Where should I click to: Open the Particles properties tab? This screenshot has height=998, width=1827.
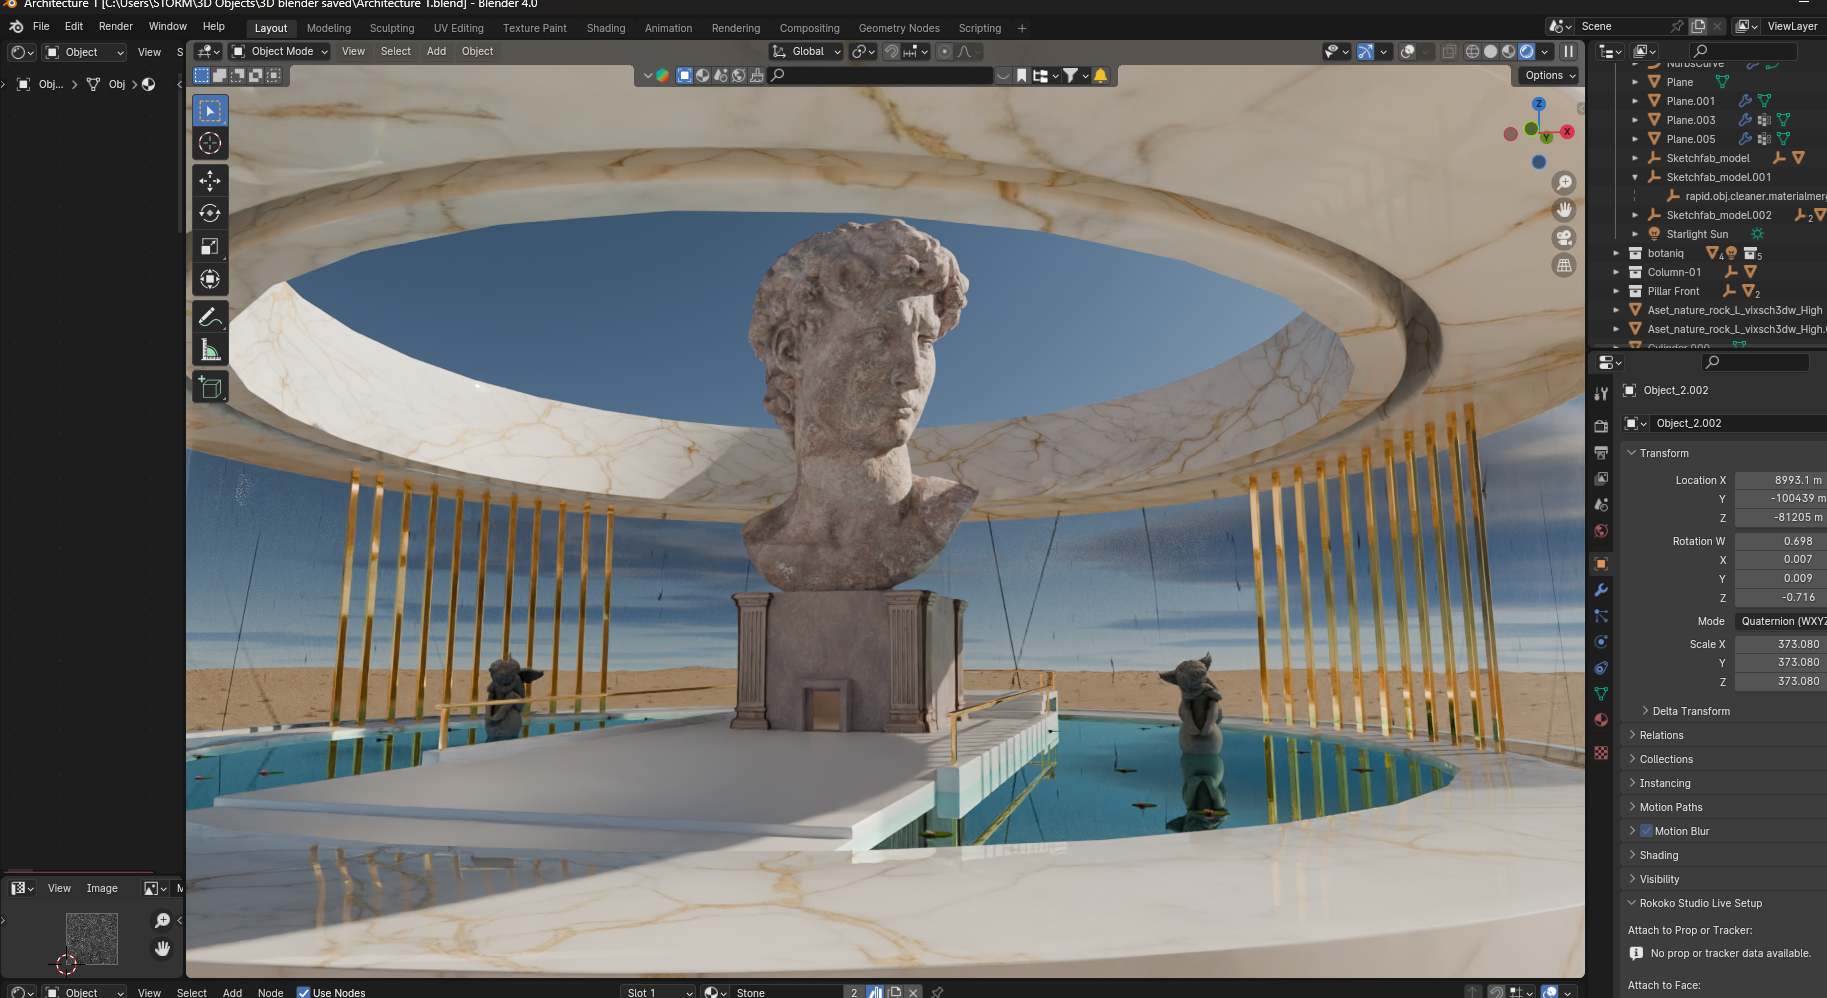pyautogui.click(x=1601, y=616)
